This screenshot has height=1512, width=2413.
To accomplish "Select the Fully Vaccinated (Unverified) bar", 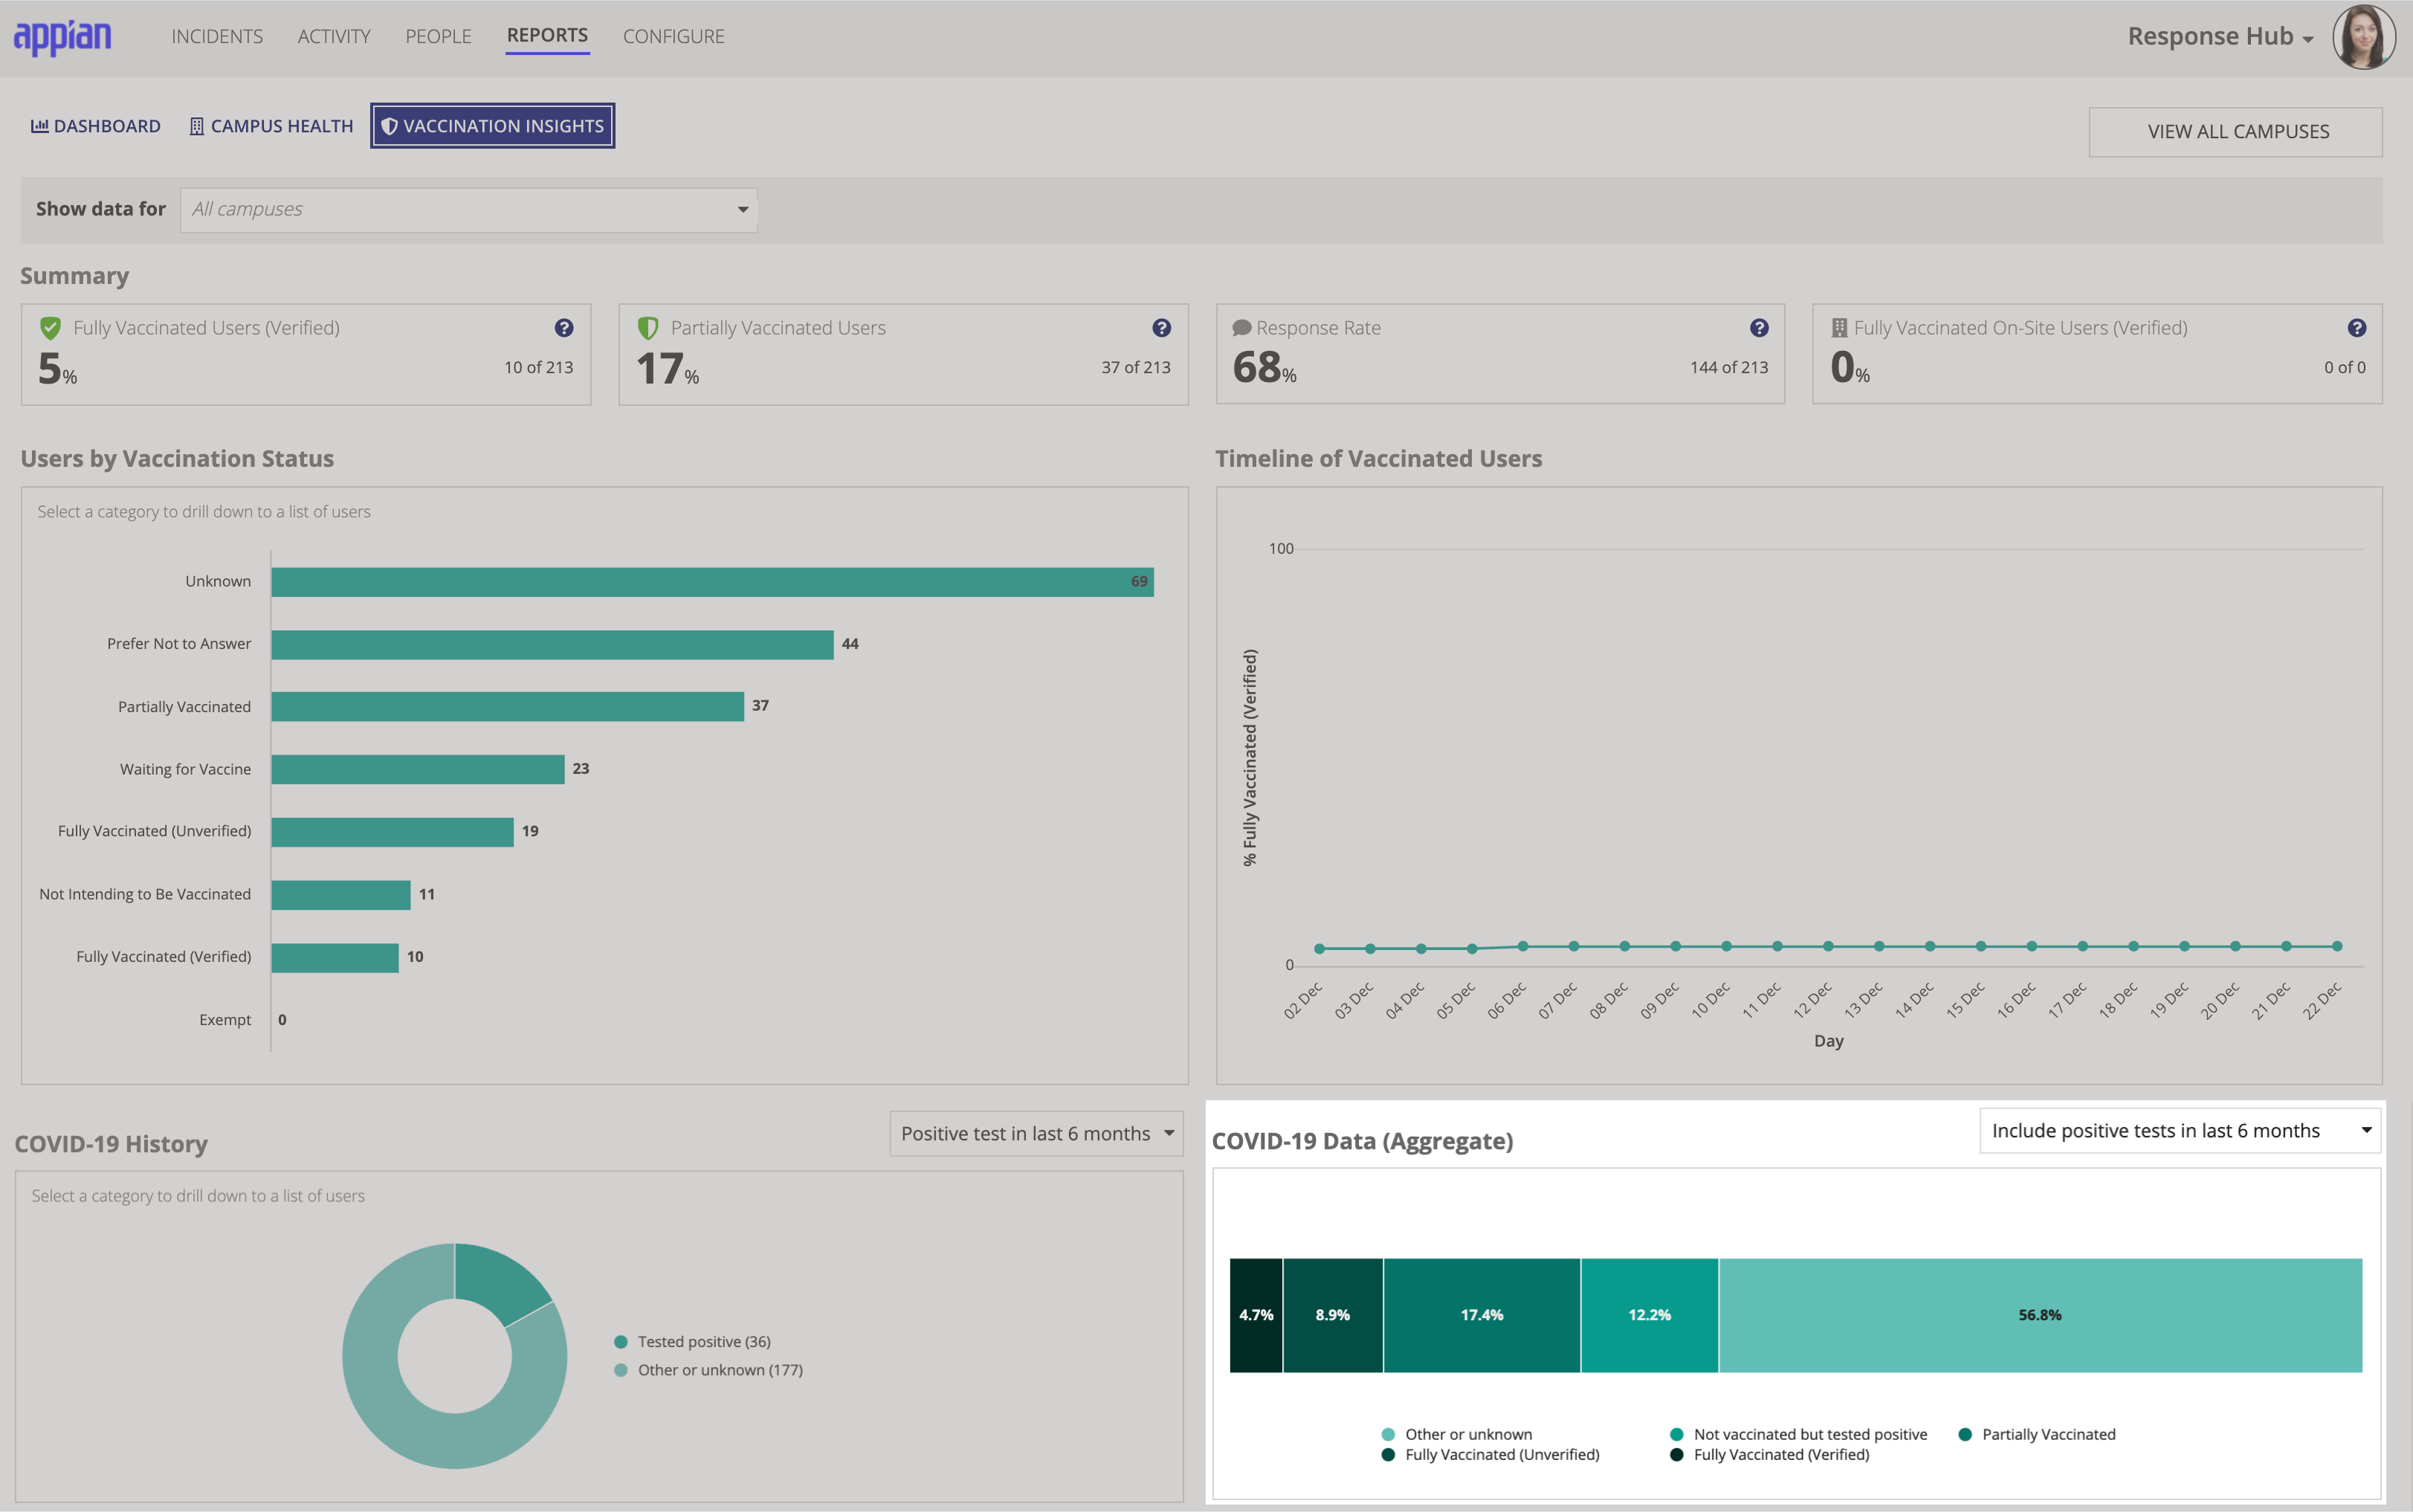I will point(392,831).
